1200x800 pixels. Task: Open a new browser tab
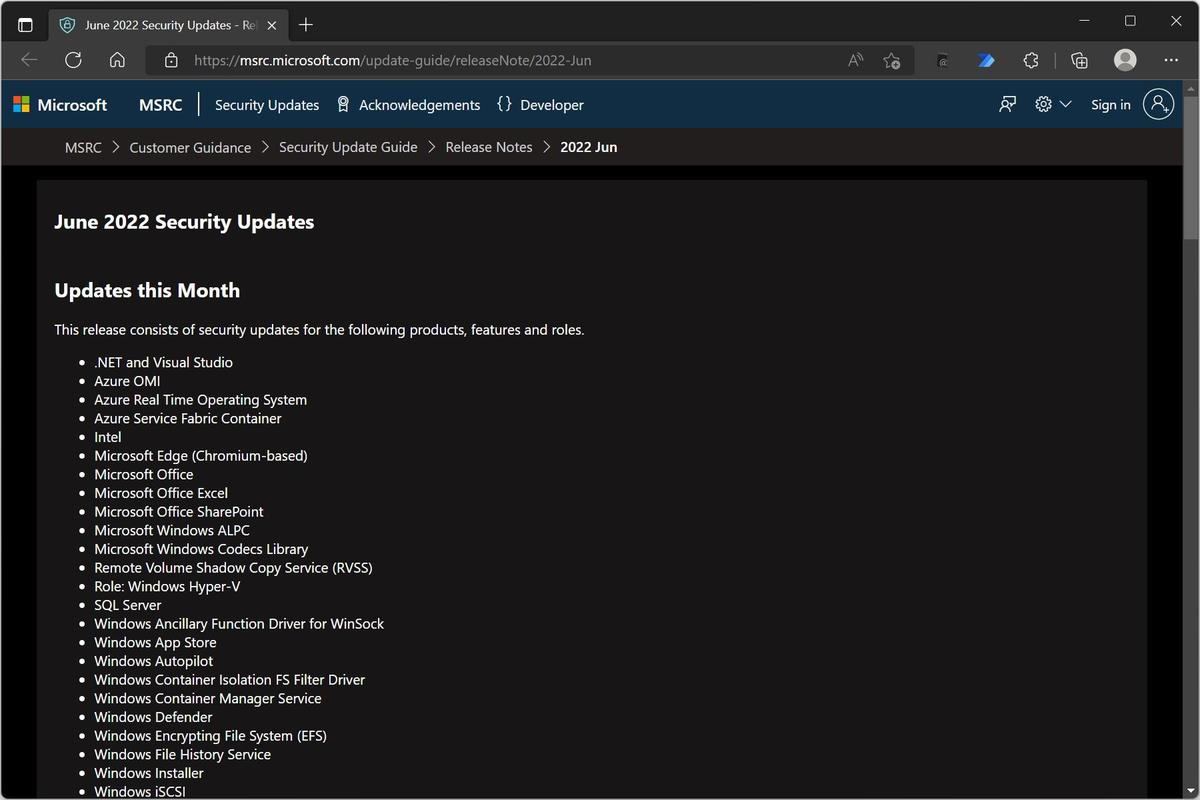(x=306, y=25)
